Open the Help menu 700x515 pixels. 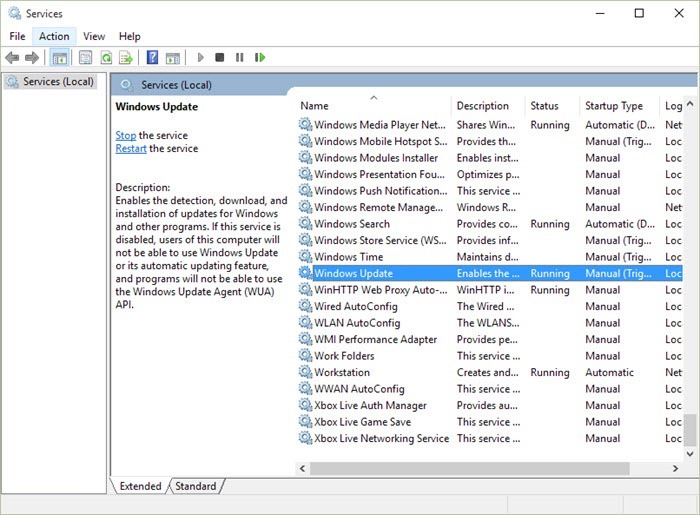(x=129, y=36)
